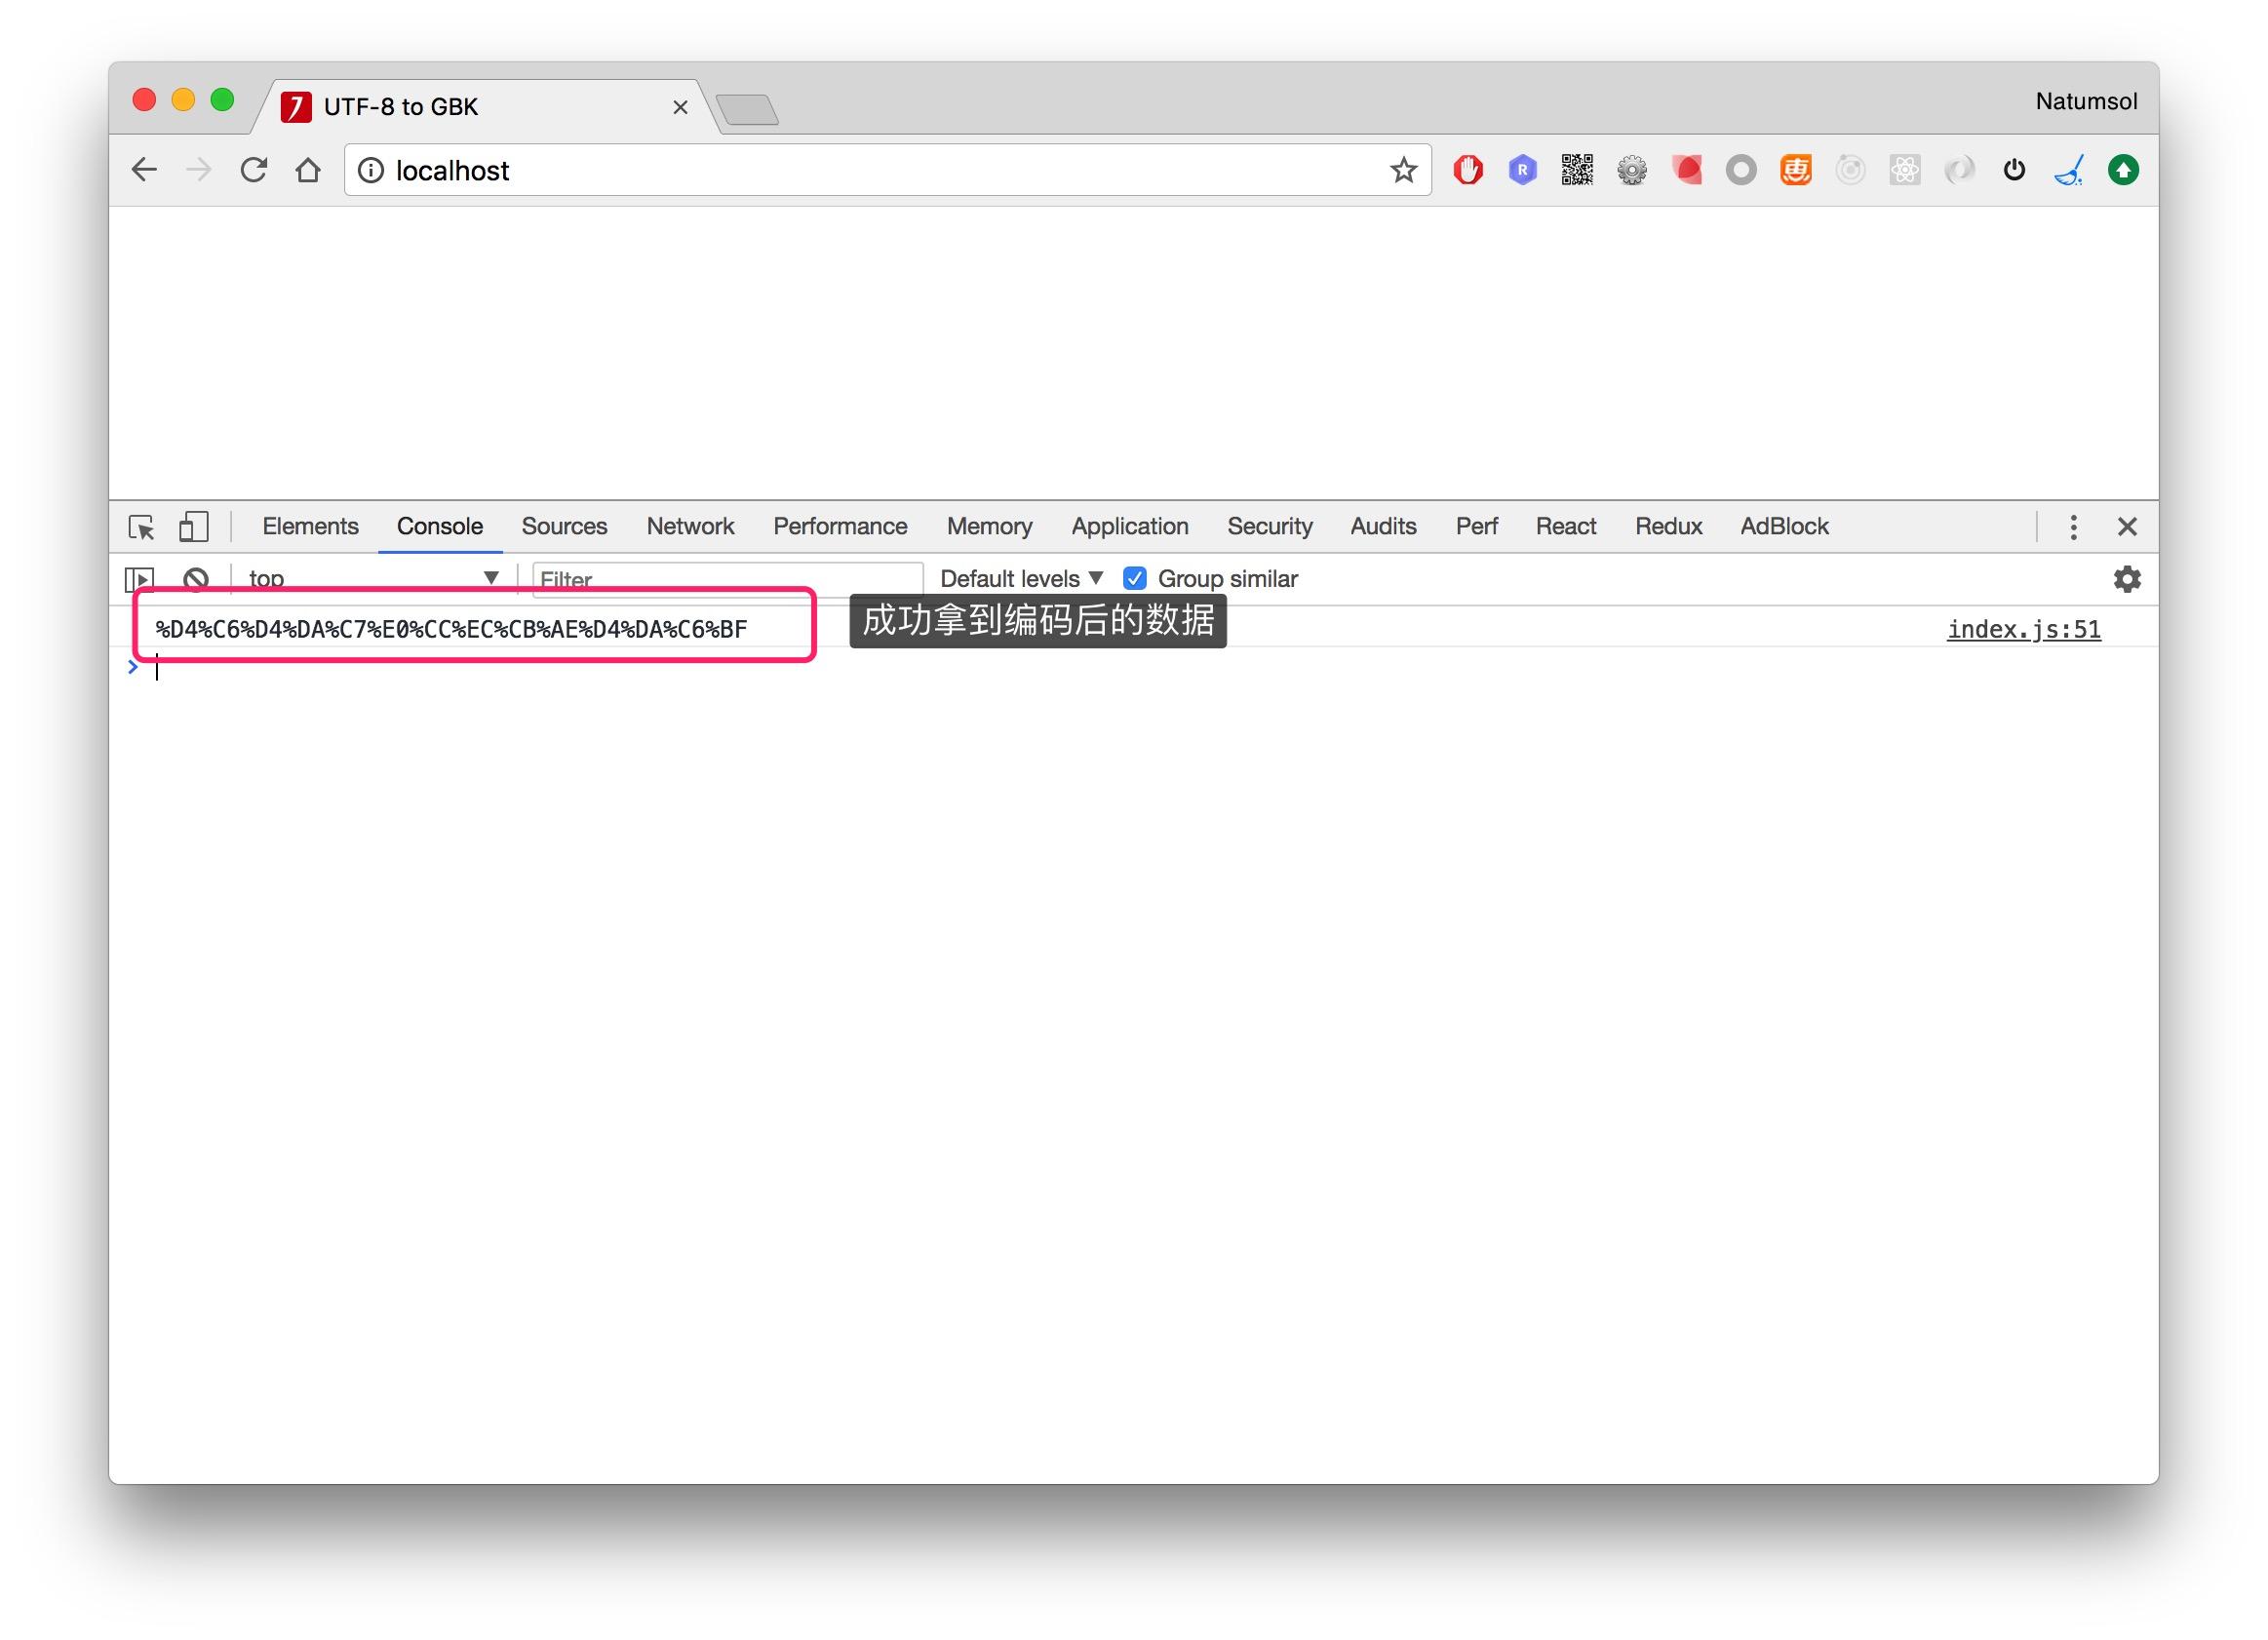The width and height of the screenshot is (2268, 1640).
Task: Click the reload page button
Action: [x=254, y=171]
